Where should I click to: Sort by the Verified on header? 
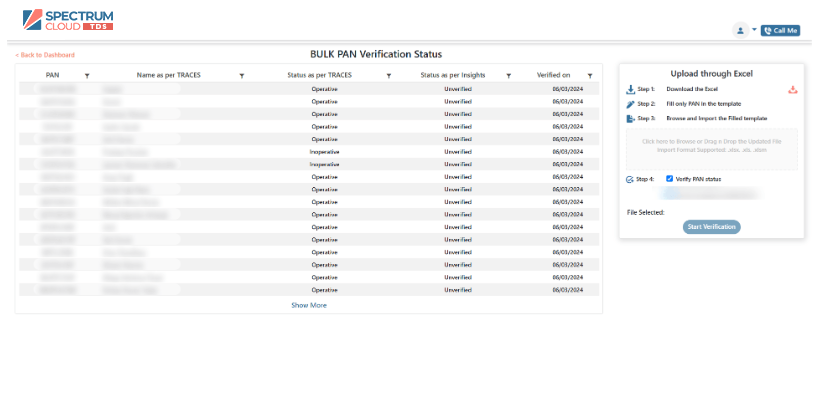pyautogui.click(x=553, y=75)
